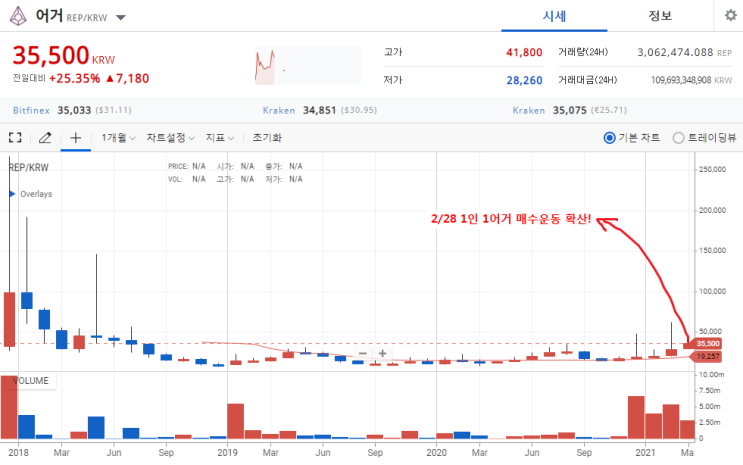The height and width of the screenshot is (465, 743).
Task: Click the 35,500 current price label on axis
Action: [707, 344]
